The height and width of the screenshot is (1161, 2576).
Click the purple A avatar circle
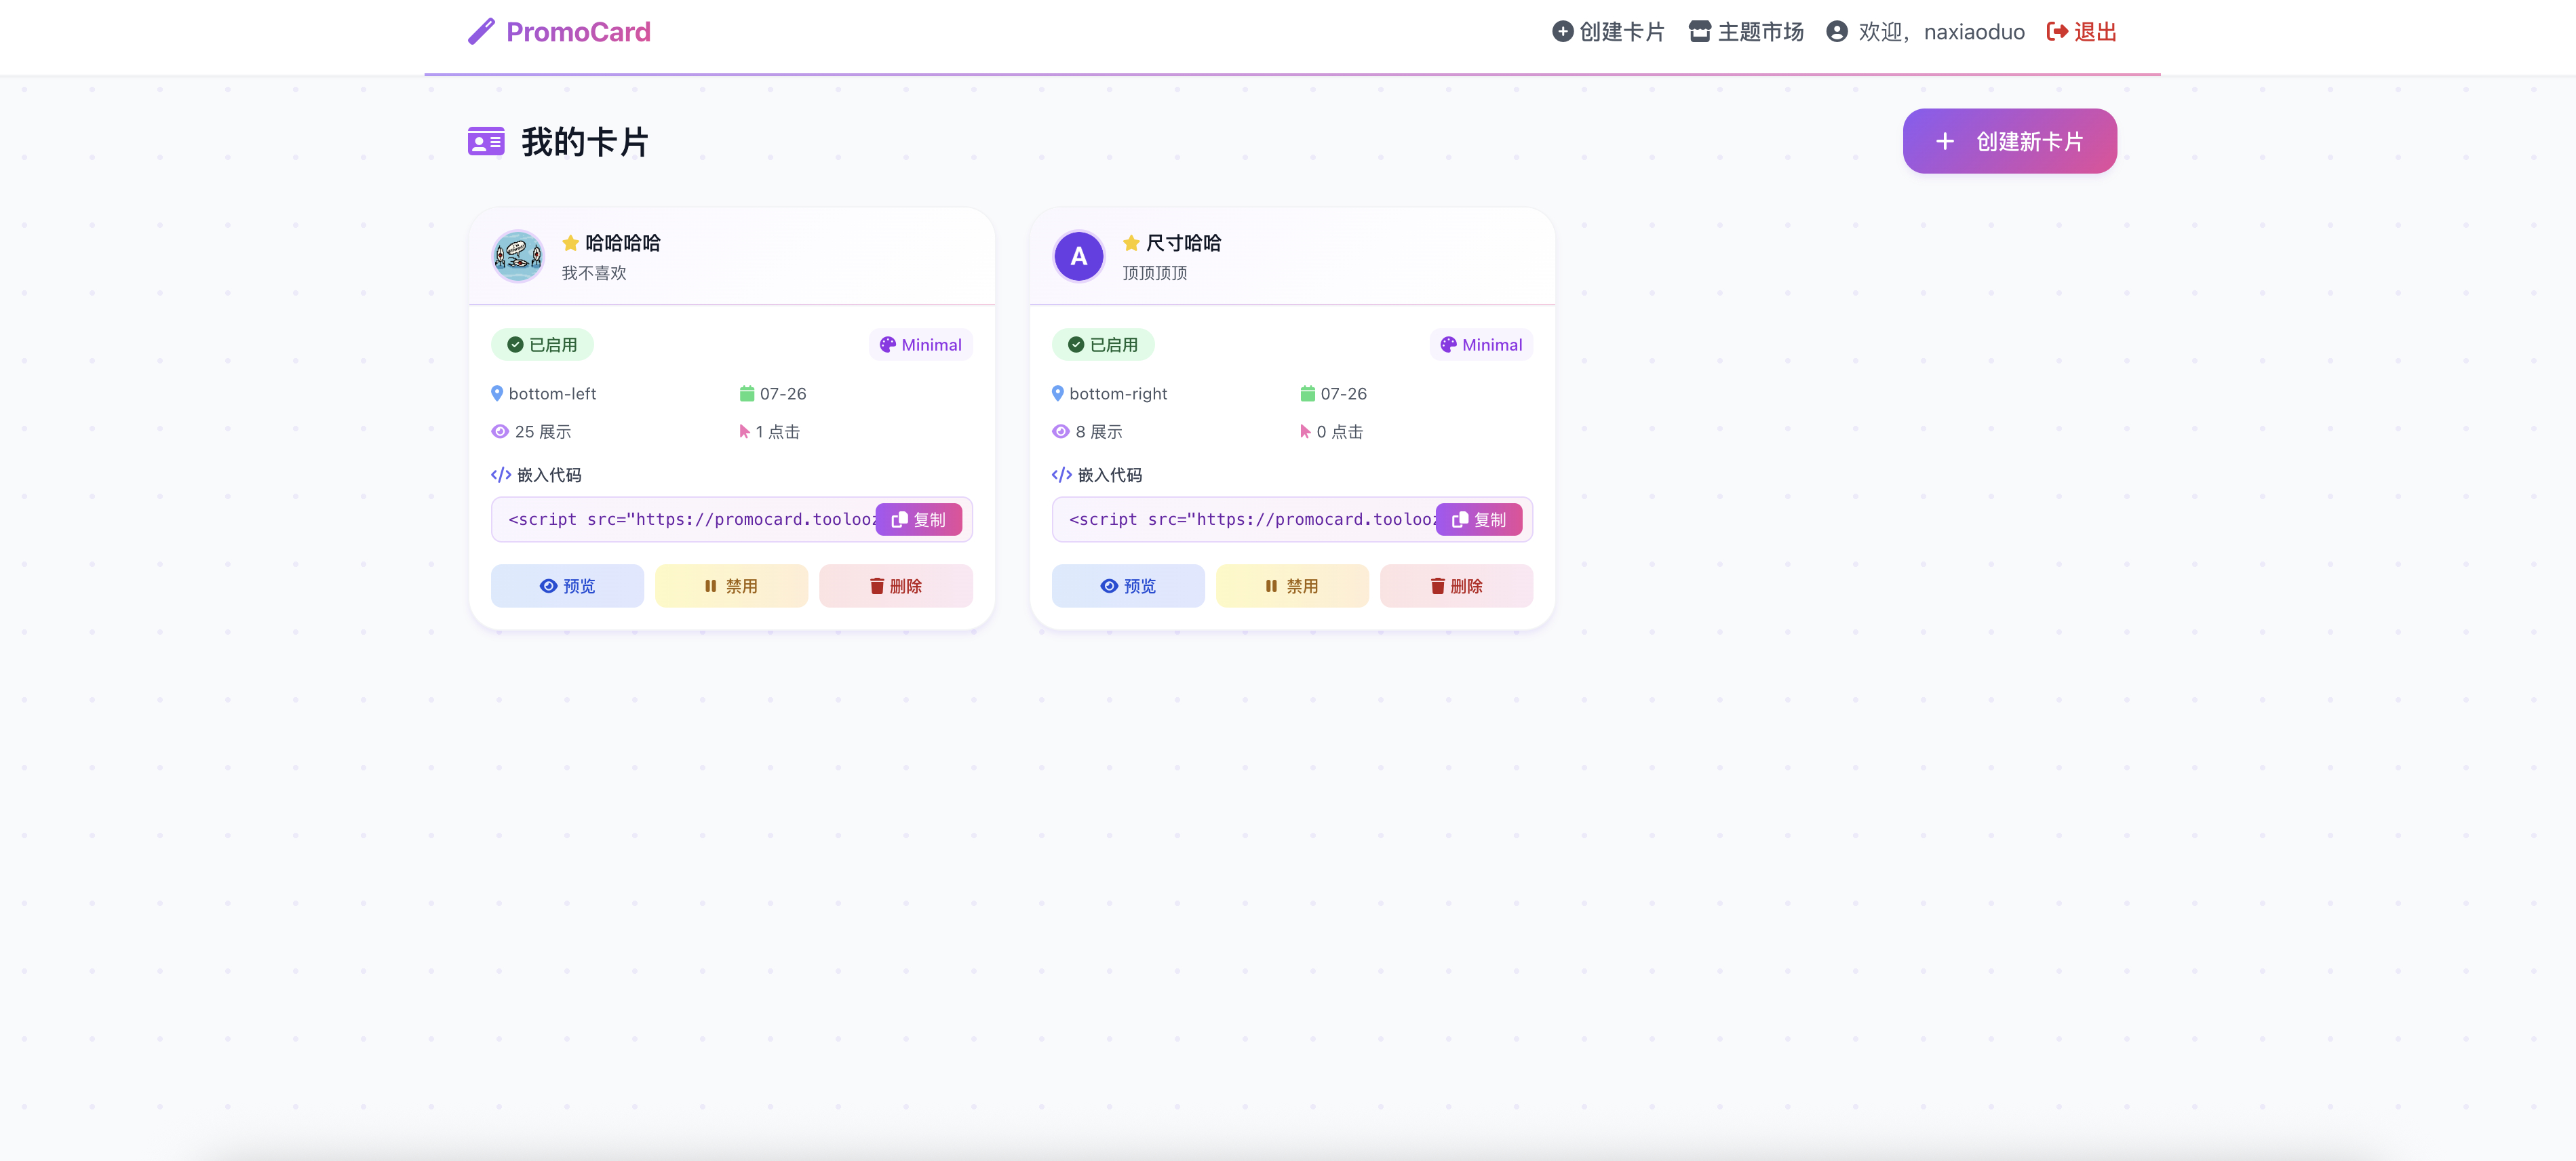pyautogui.click(x=1078, y=257)
